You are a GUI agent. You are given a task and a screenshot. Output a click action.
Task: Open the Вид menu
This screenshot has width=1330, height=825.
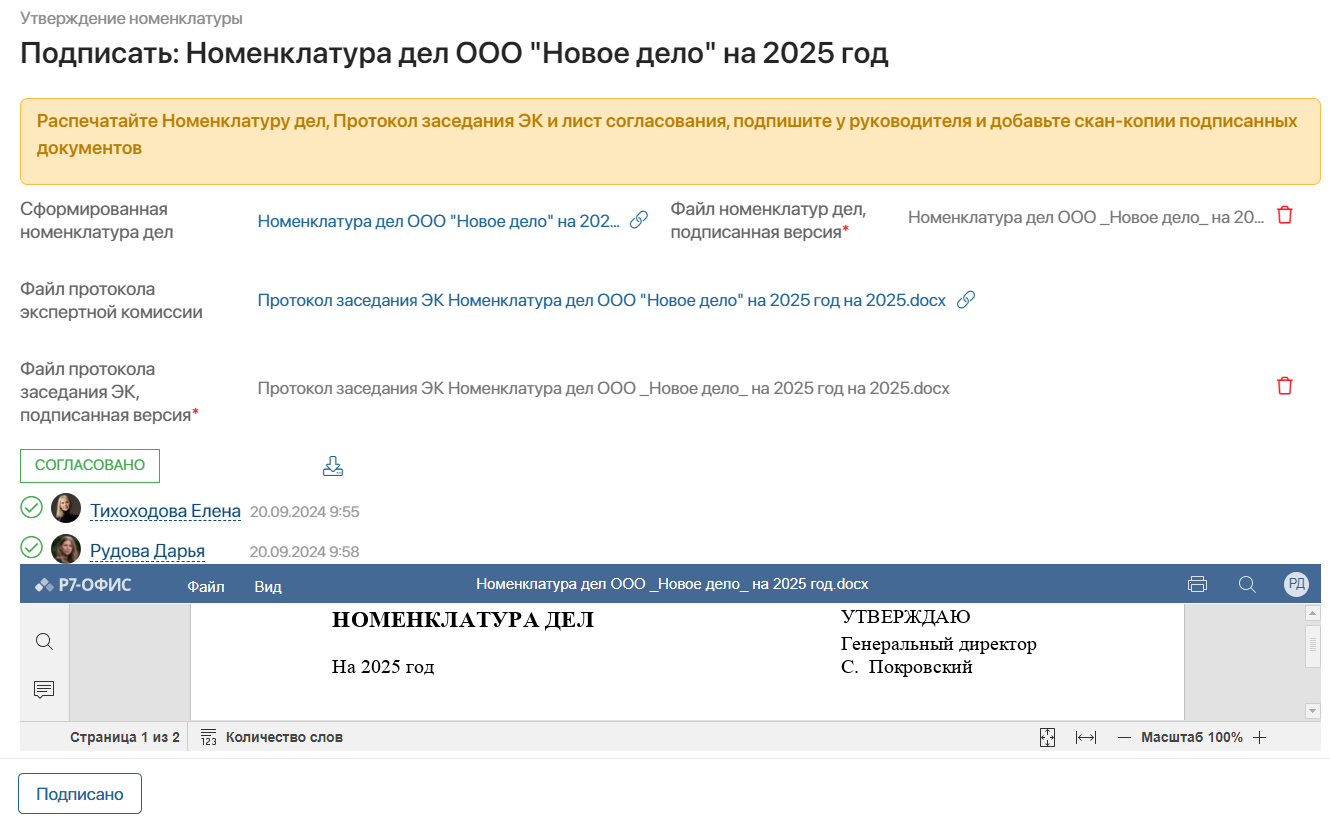point(268,587)
